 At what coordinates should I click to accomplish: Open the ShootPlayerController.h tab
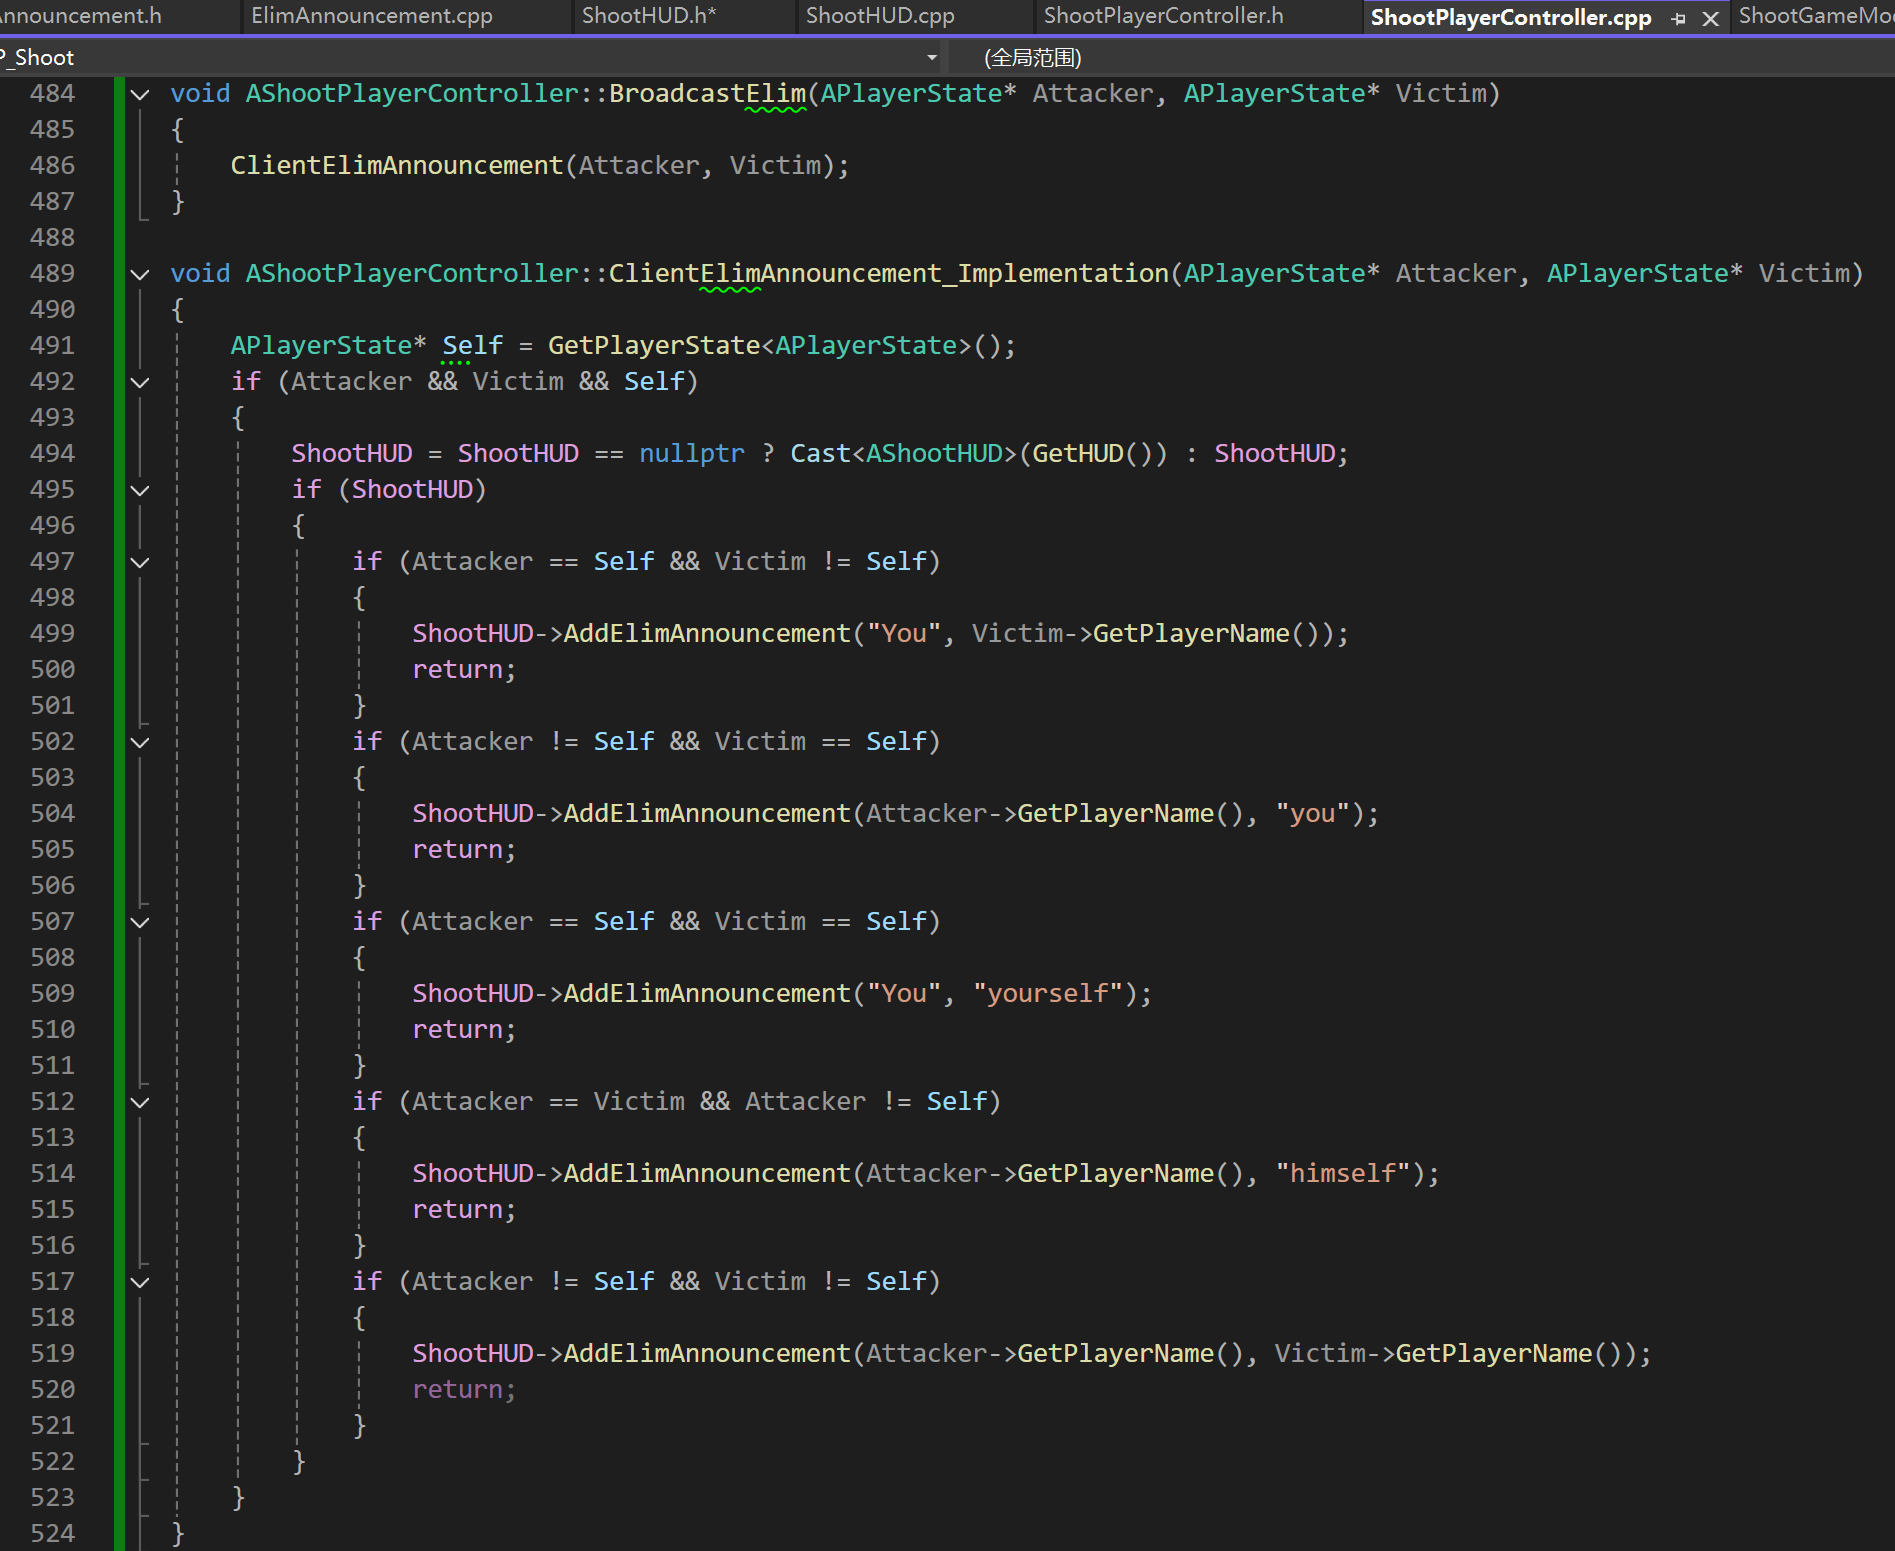tap(1163, 16)
